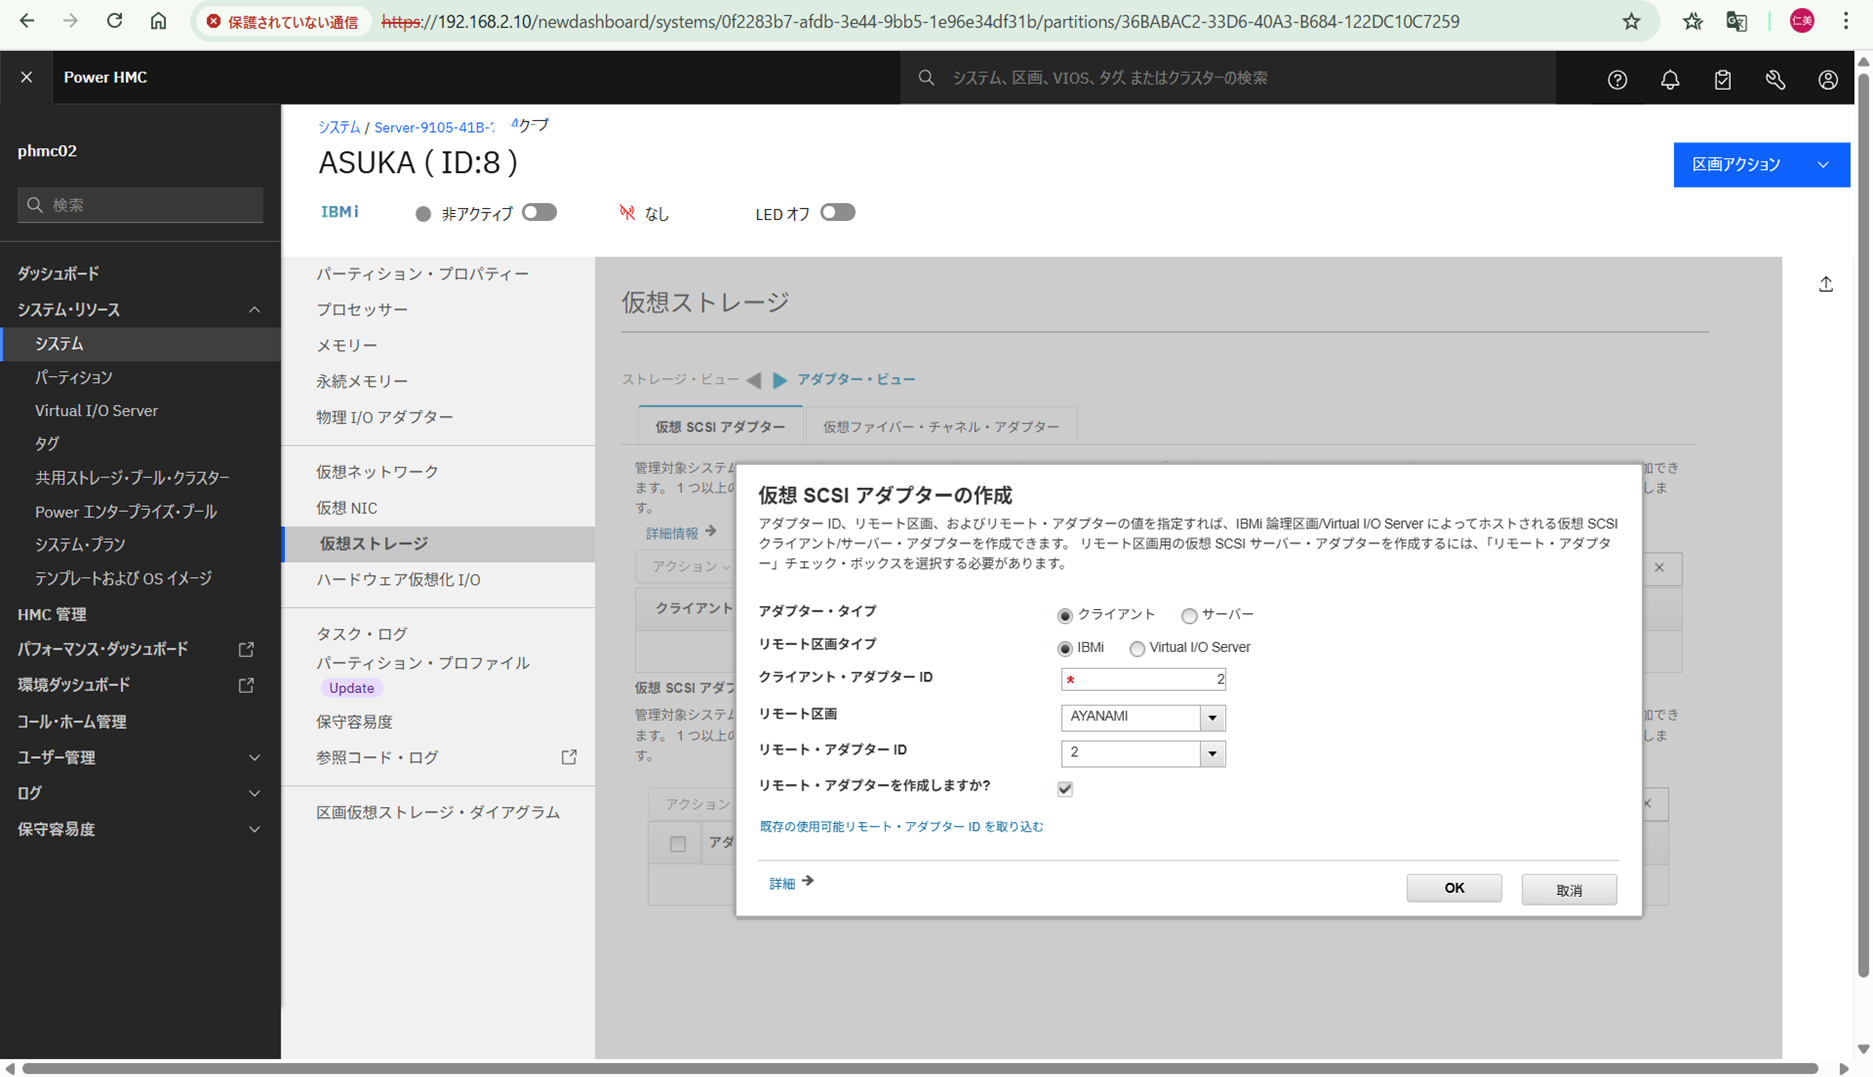Open Google Translate icon in the address bar

pyautogui.click(x=1737, y=20)
